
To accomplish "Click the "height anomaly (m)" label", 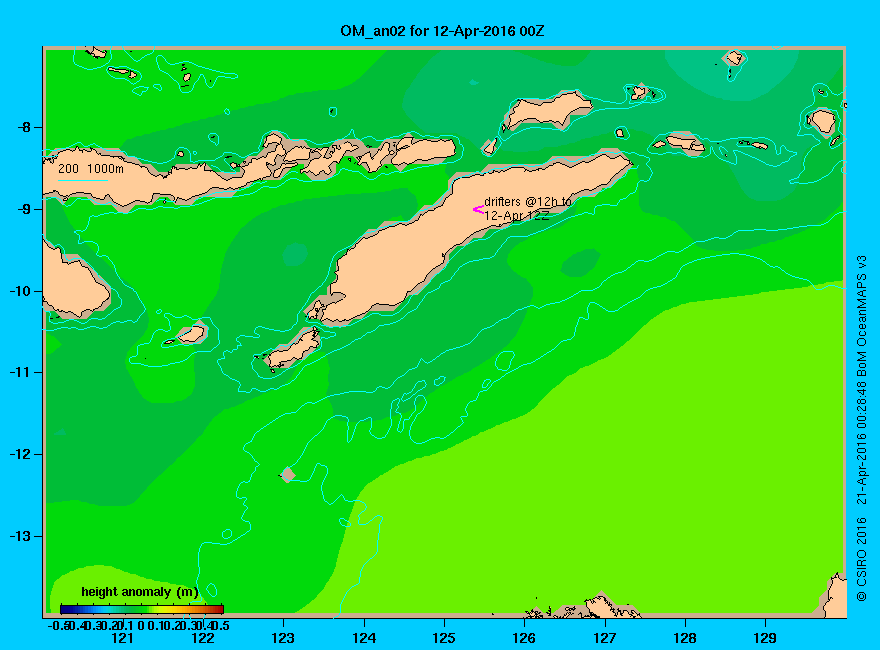I will point(140,592).
